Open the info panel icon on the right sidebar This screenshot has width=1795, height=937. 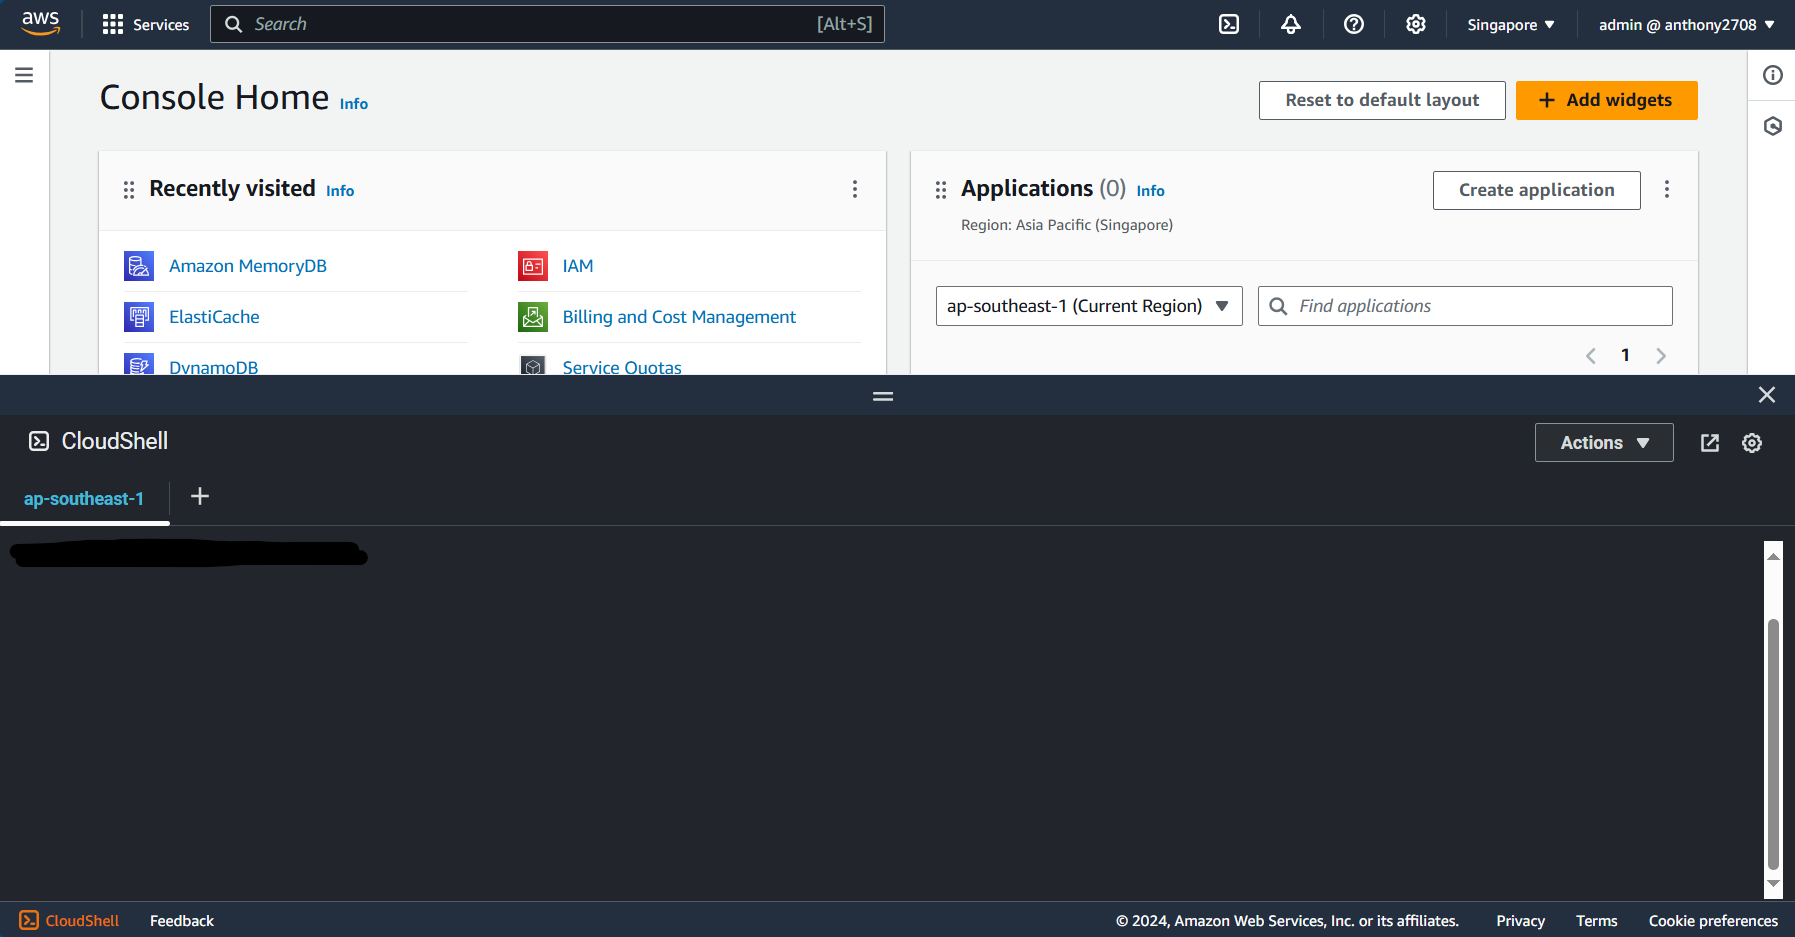coord(1773,75)
